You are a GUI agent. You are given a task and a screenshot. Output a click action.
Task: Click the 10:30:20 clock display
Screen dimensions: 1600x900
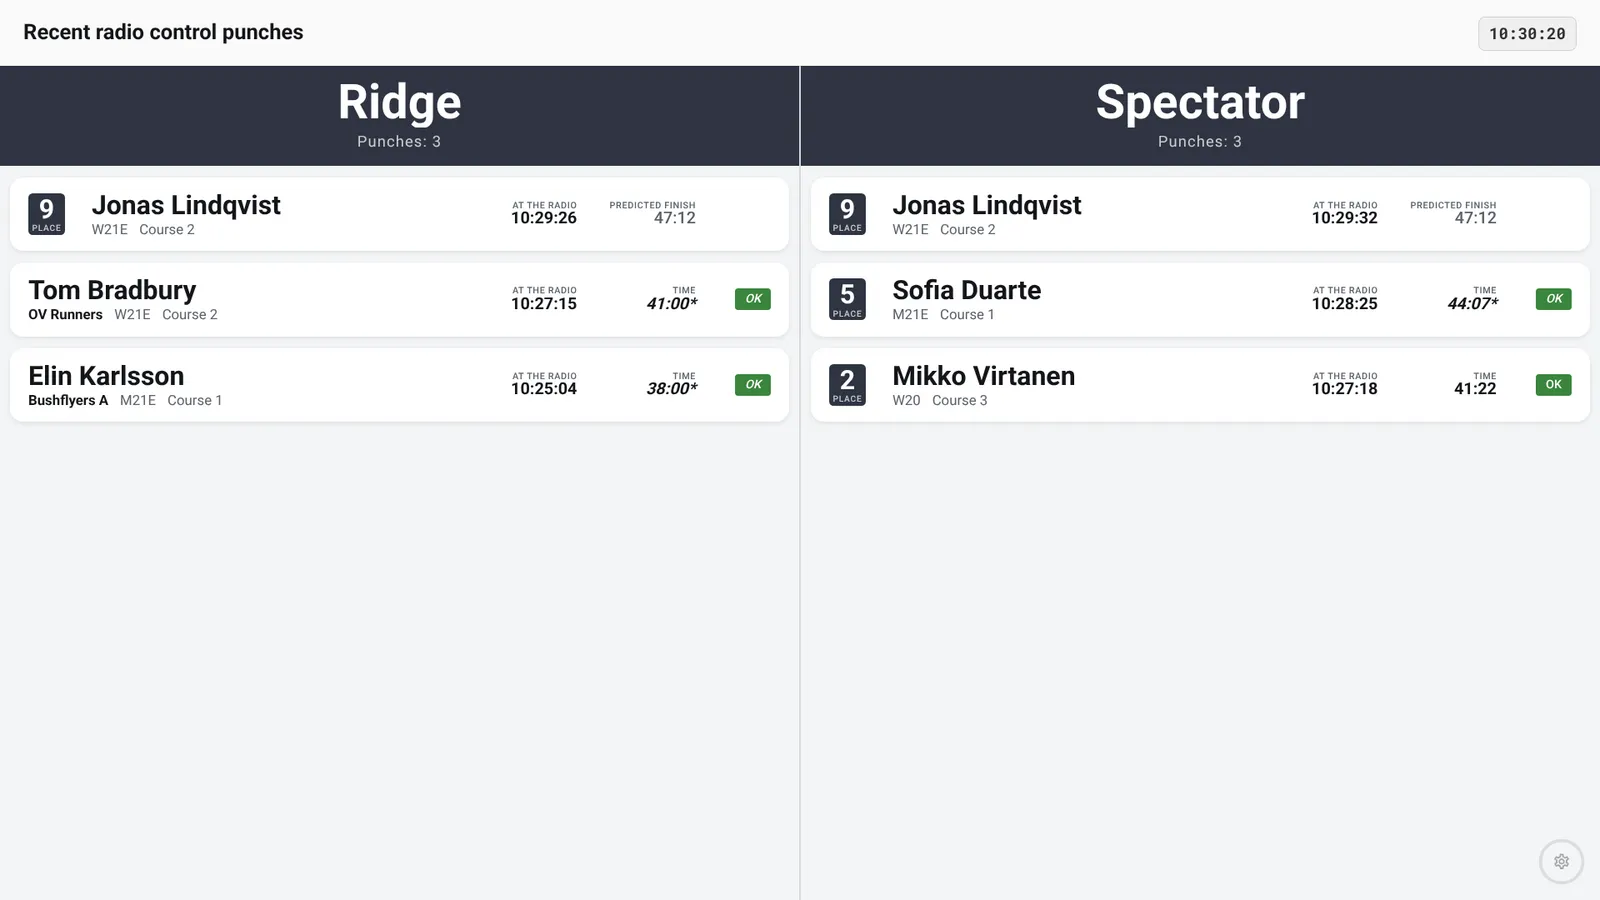pyautogui.click(x=1527, y=33)
